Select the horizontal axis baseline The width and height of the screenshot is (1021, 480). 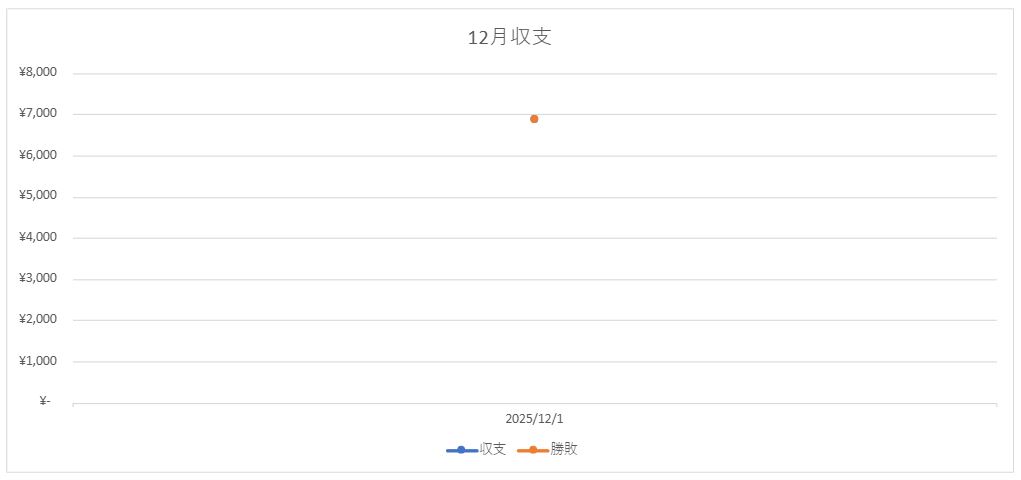point(300,403)
